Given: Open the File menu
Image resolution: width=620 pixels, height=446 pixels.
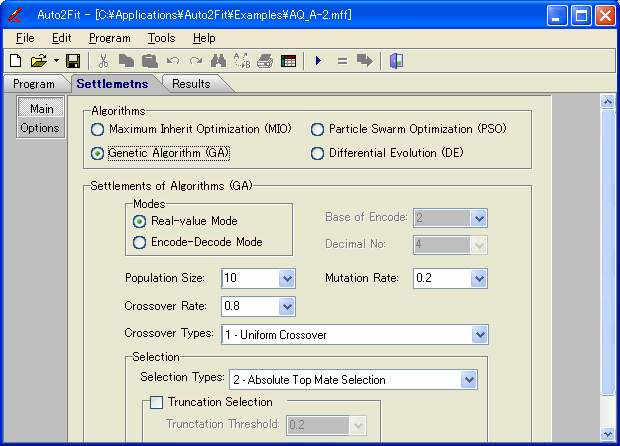Looking at the screenshot, I should coord(25,38).
